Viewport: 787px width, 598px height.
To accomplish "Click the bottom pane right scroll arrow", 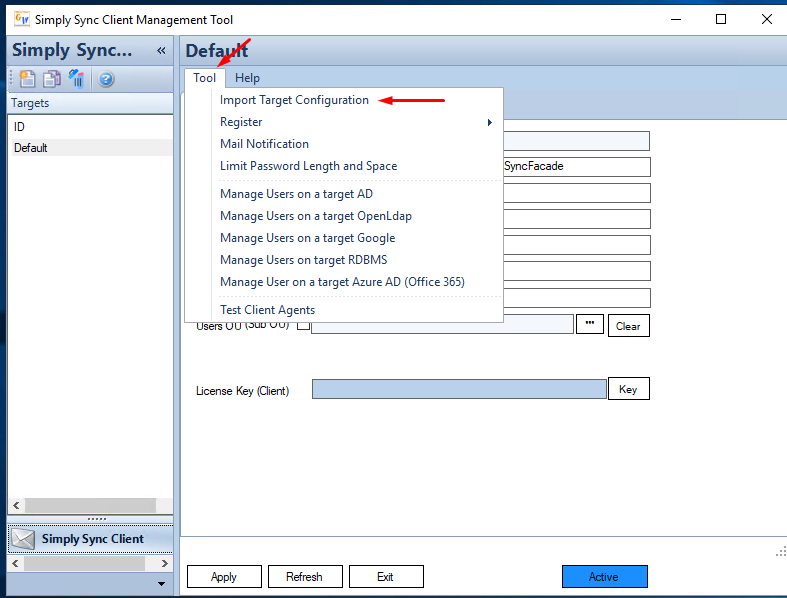I will (165, 563).
